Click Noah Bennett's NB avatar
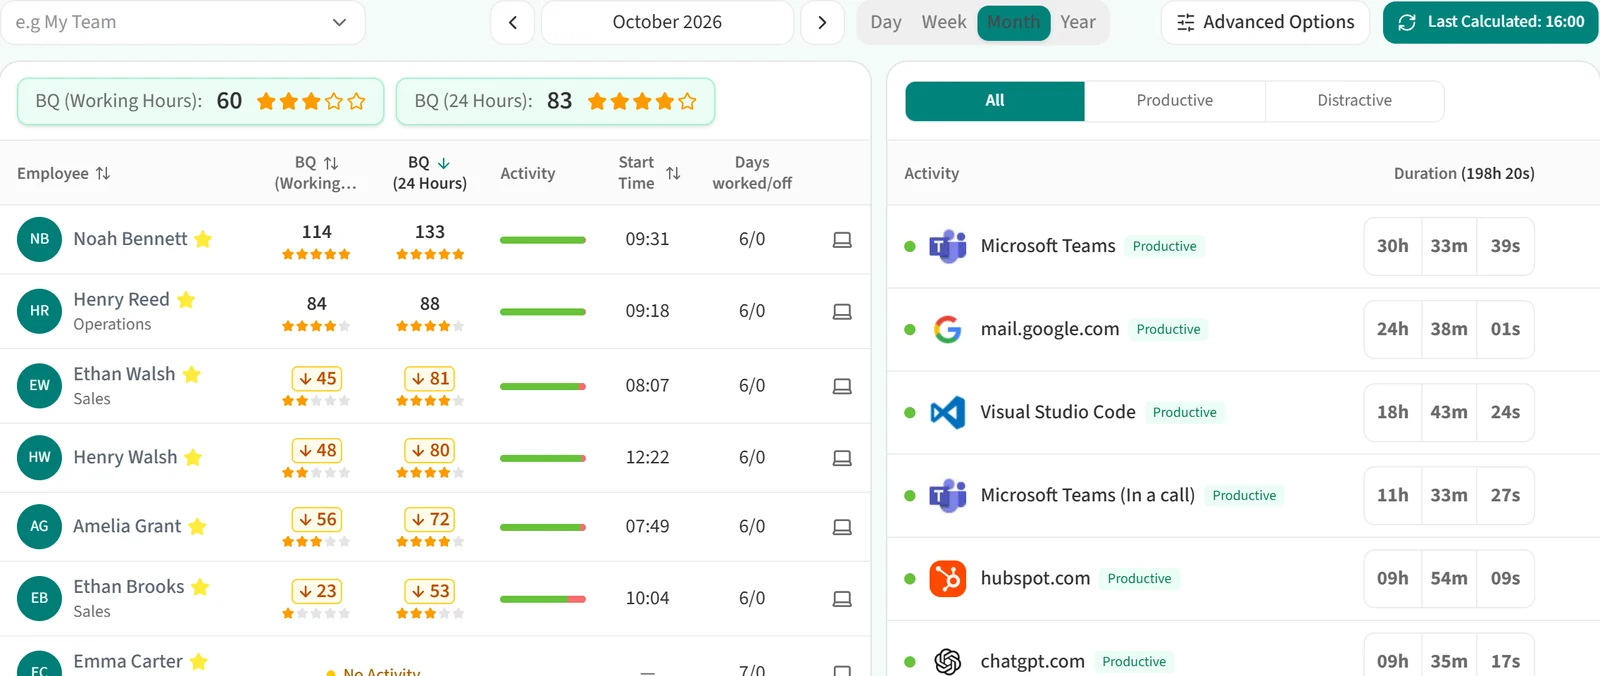This screenshot has width=1600, height=676. (39, 239)
